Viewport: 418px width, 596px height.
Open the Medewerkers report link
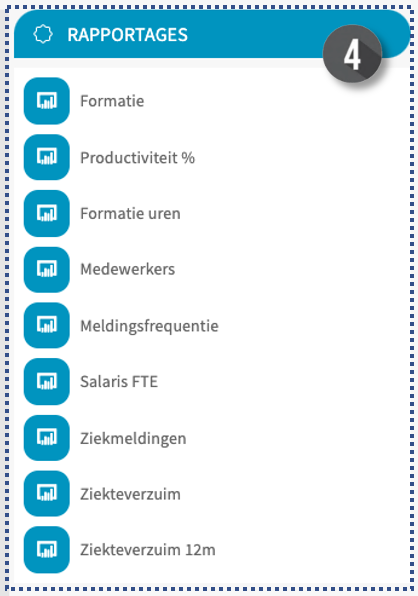pos(128,269)
